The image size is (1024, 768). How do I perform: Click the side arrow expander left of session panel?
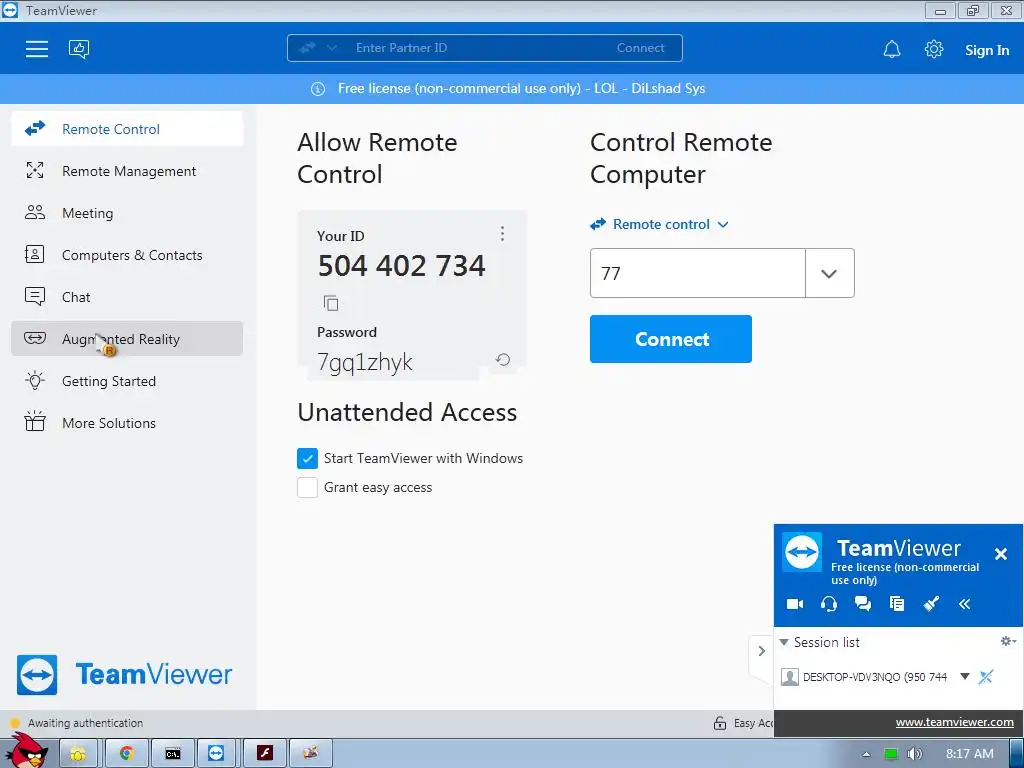[x=761, y=651]
